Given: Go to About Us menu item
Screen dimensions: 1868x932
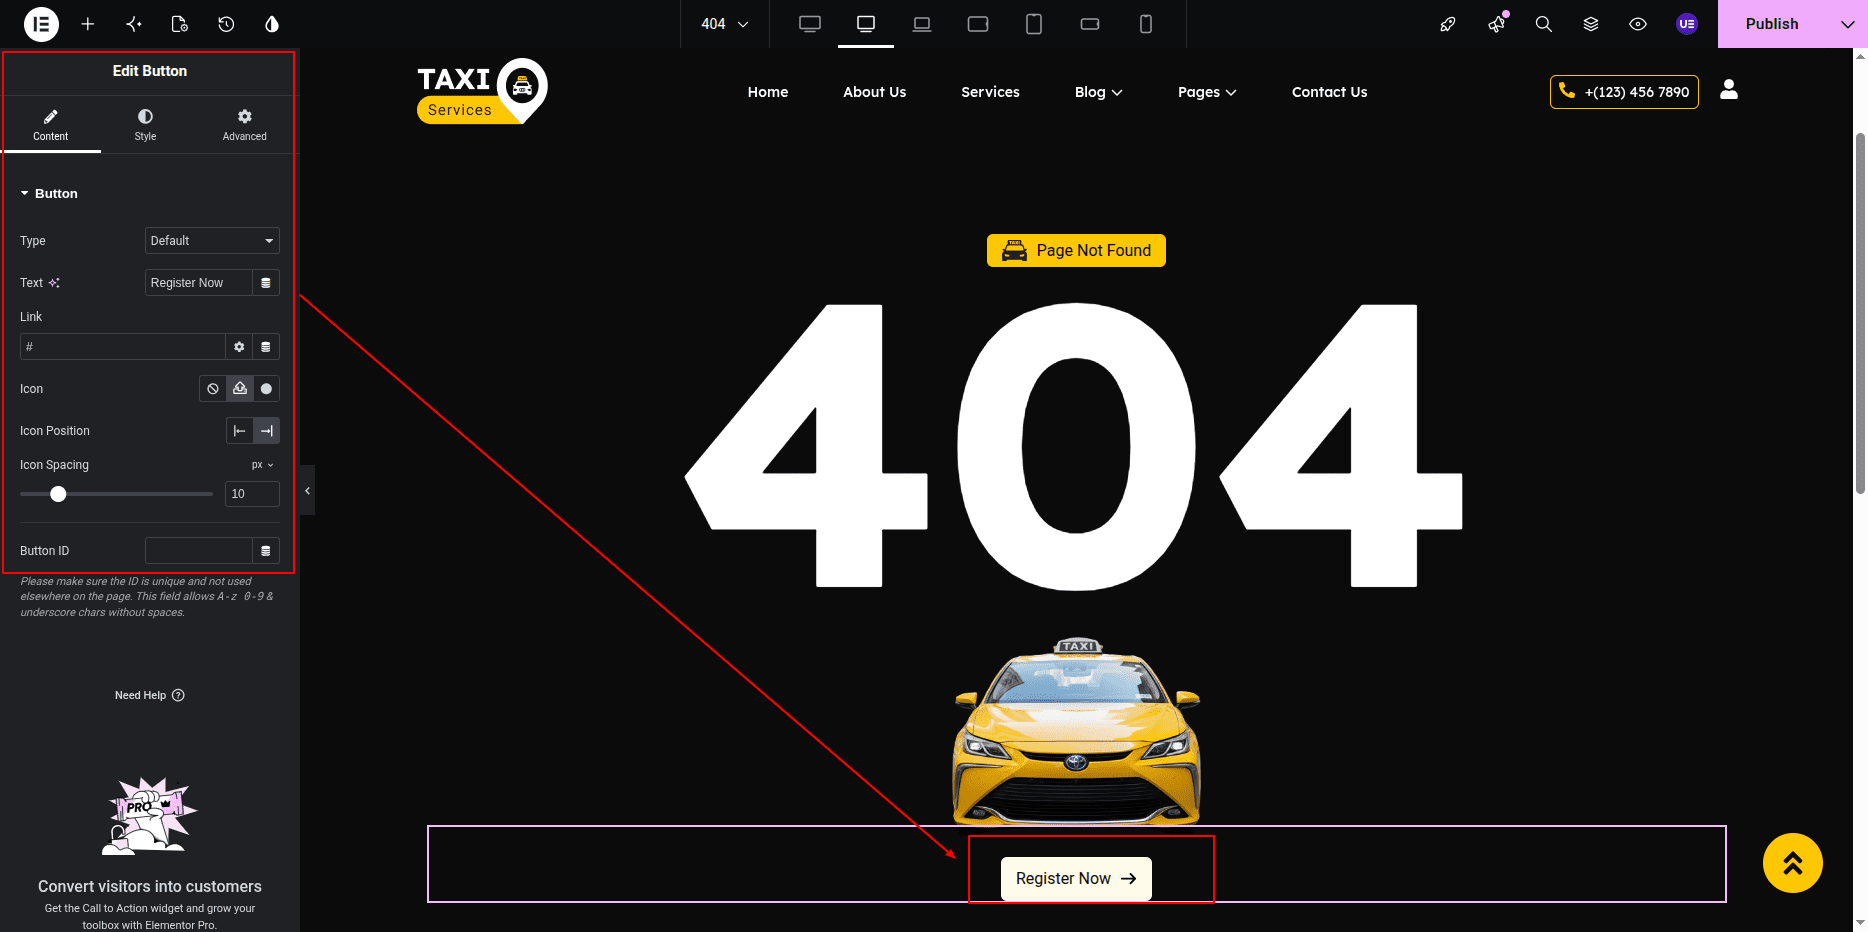Looking at the screenshot, I should (x=875, y=92).
